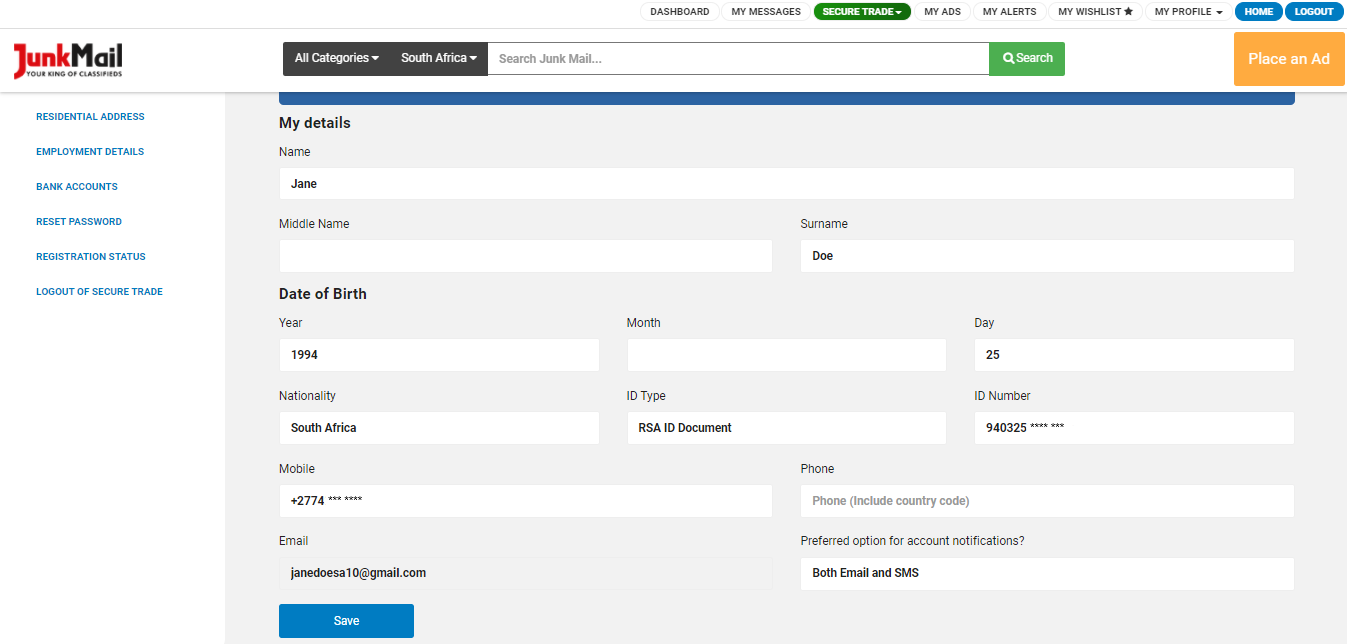Image resolution: width=1347 pixels, height=644 pixels.
Task: Click the Place an Ad button
Action: point(1288,59)
